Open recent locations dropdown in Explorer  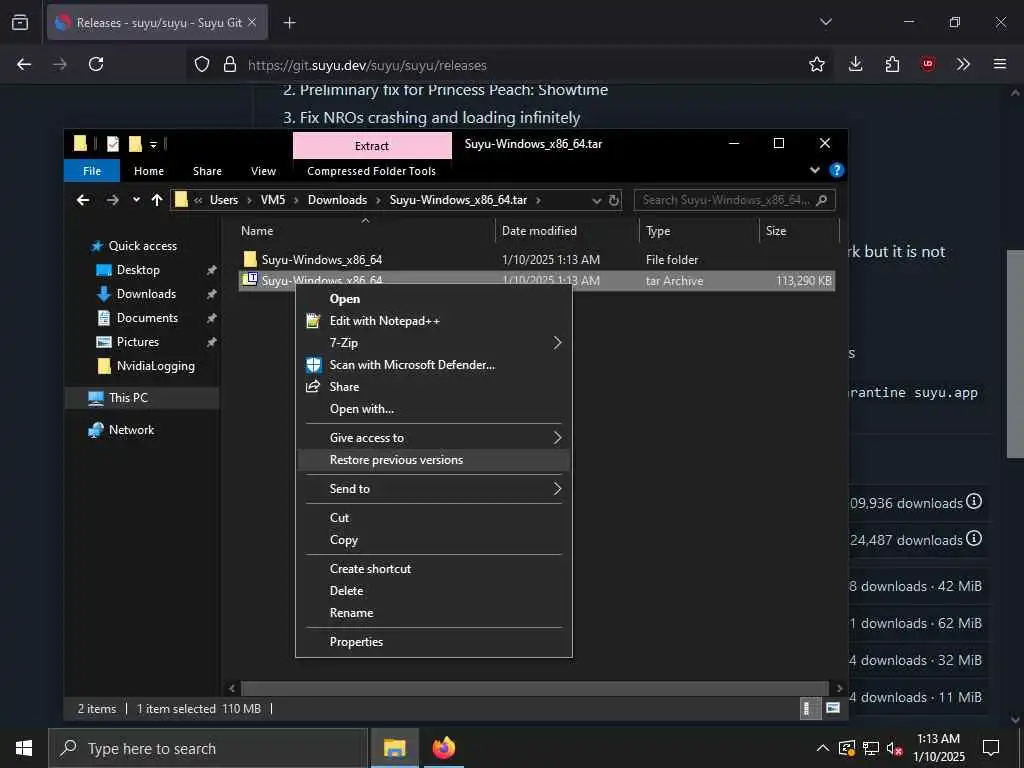click(x=136, y=200)
